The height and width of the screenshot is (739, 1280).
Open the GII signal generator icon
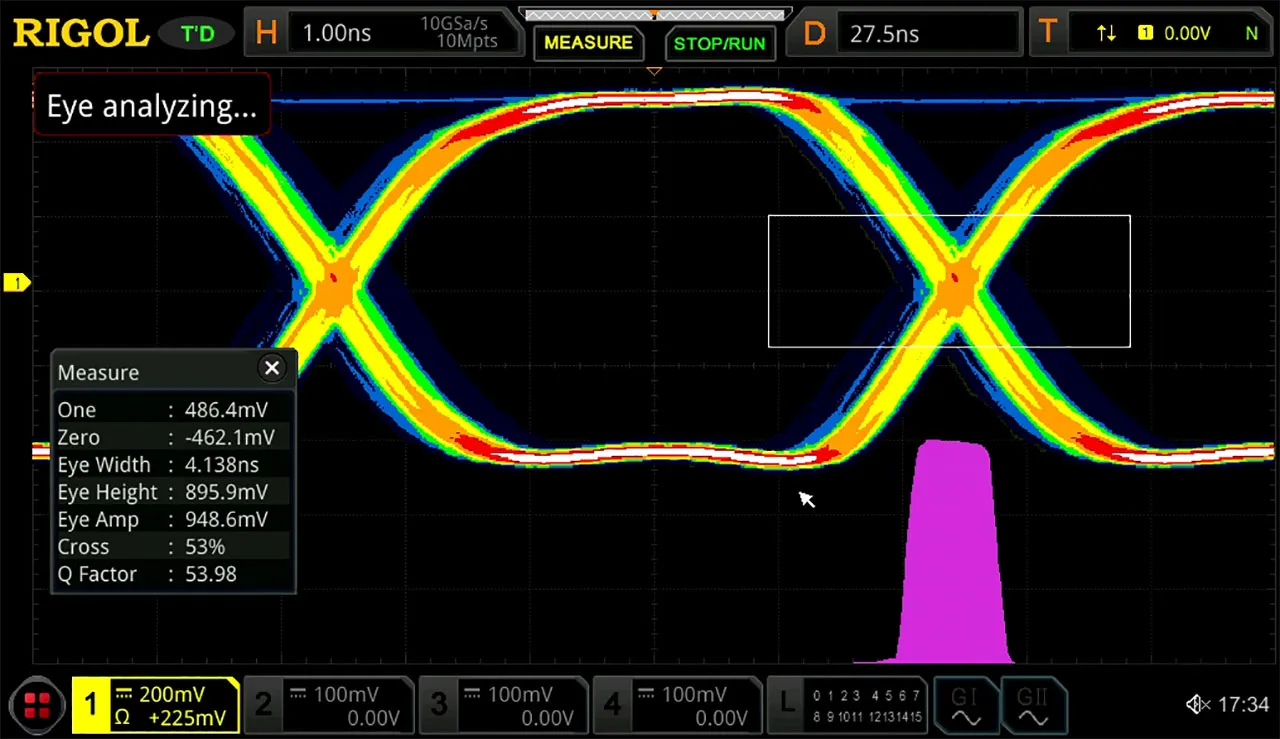coord(1032,705)
